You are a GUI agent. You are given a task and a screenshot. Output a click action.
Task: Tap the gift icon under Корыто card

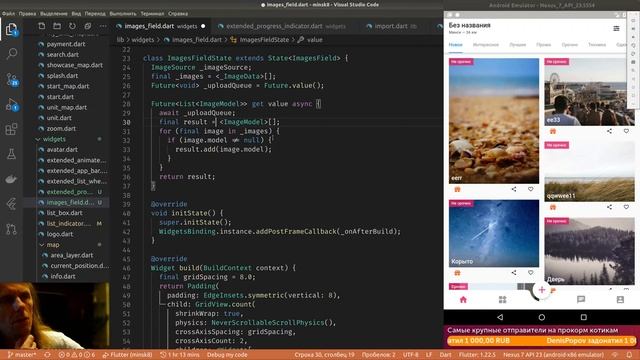coord(457,273)
